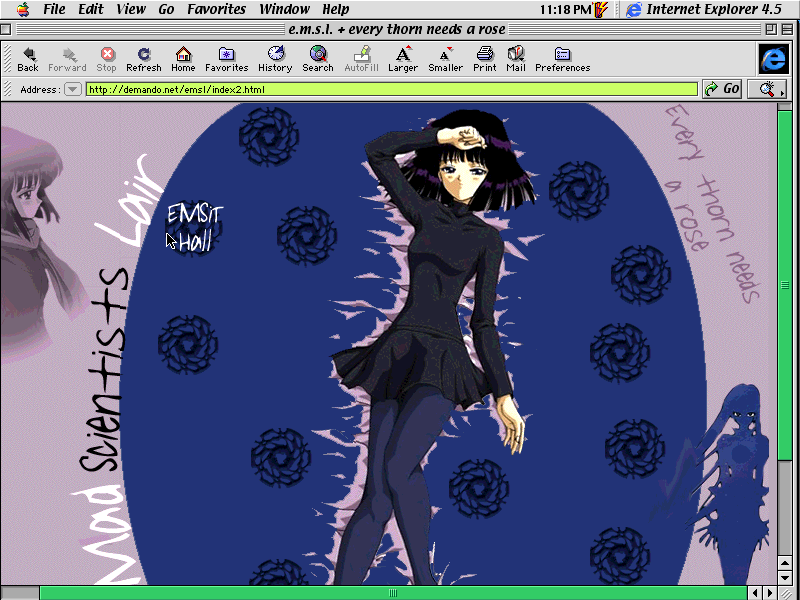Open the Mail toolbar icon
Screen dimensions: 800x600
click(516, 58)
